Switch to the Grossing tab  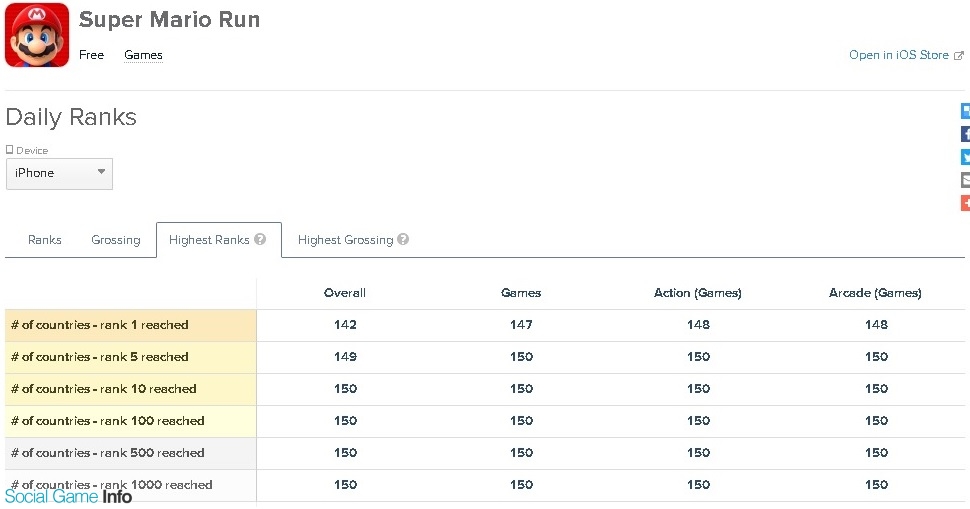tap(116, 240)
